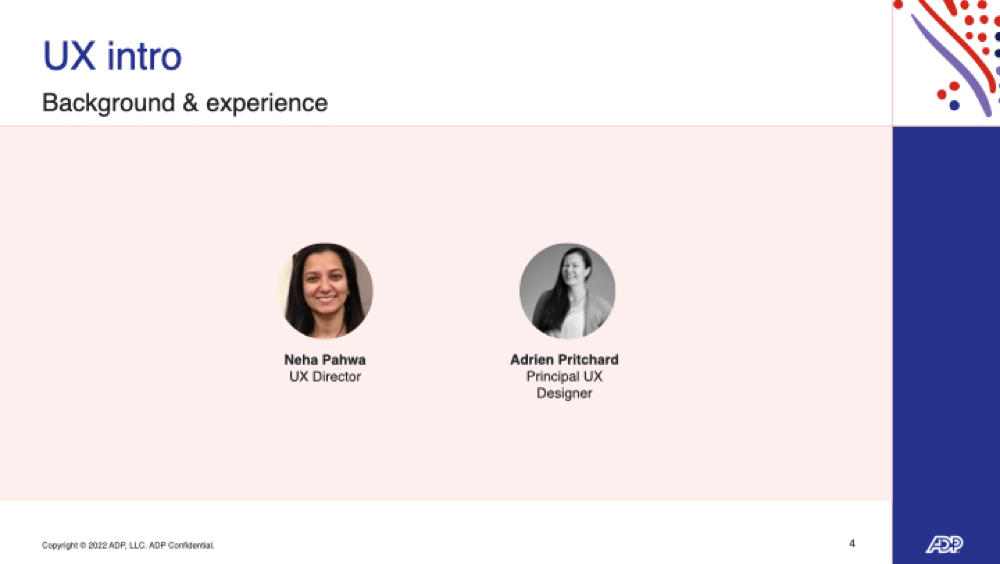Select the "Background & experience" subtitle
This screenshot has height=564, width=1000.
185,103
